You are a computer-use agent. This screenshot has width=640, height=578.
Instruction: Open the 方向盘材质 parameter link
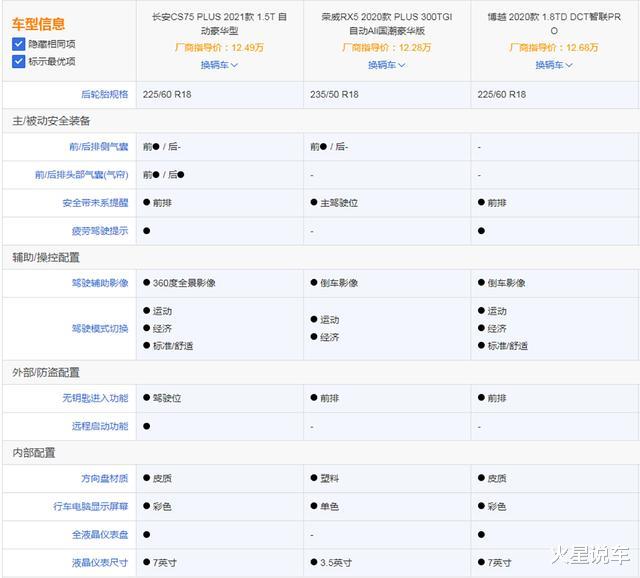tap(104, 478)
